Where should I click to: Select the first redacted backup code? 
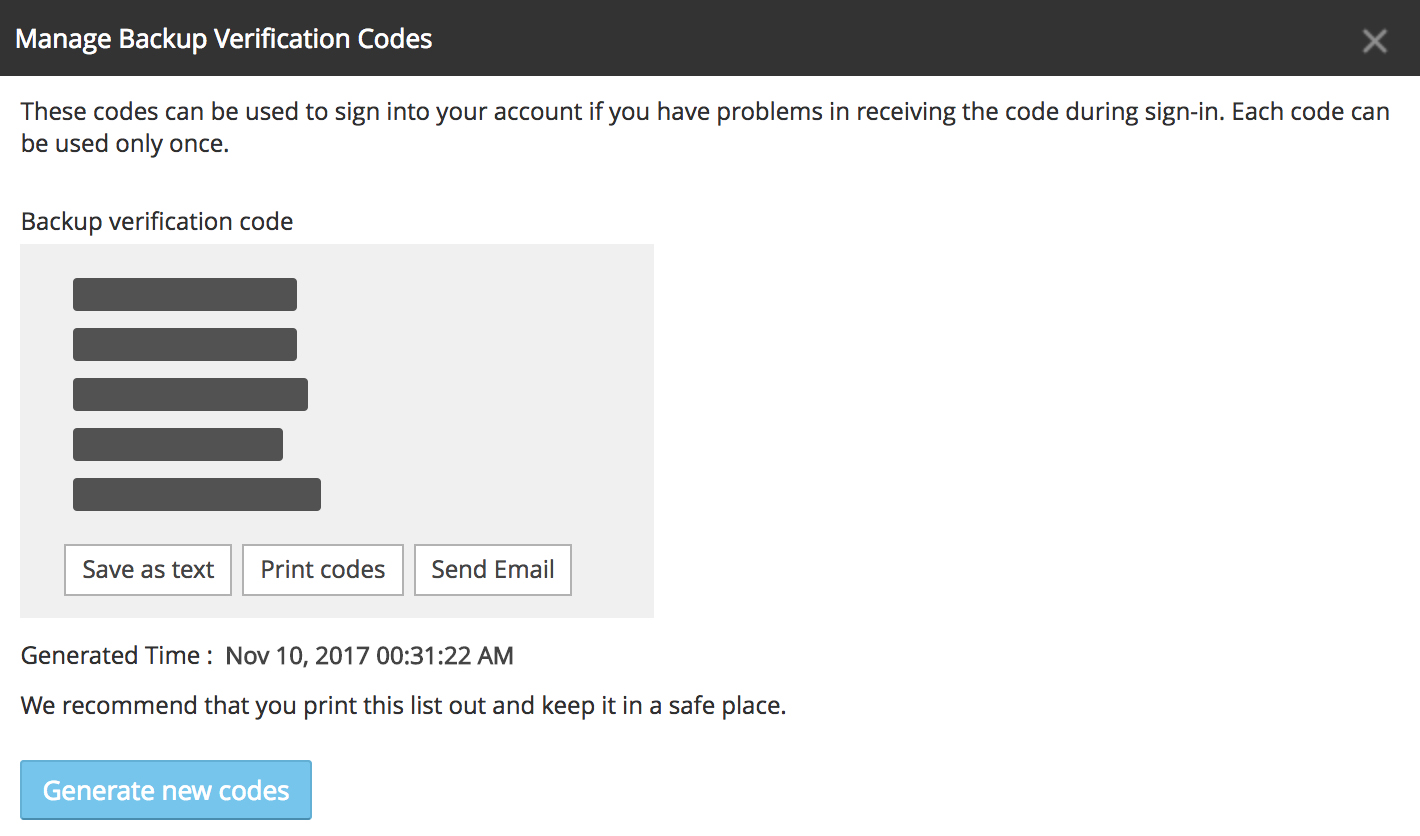click(185, 295)
